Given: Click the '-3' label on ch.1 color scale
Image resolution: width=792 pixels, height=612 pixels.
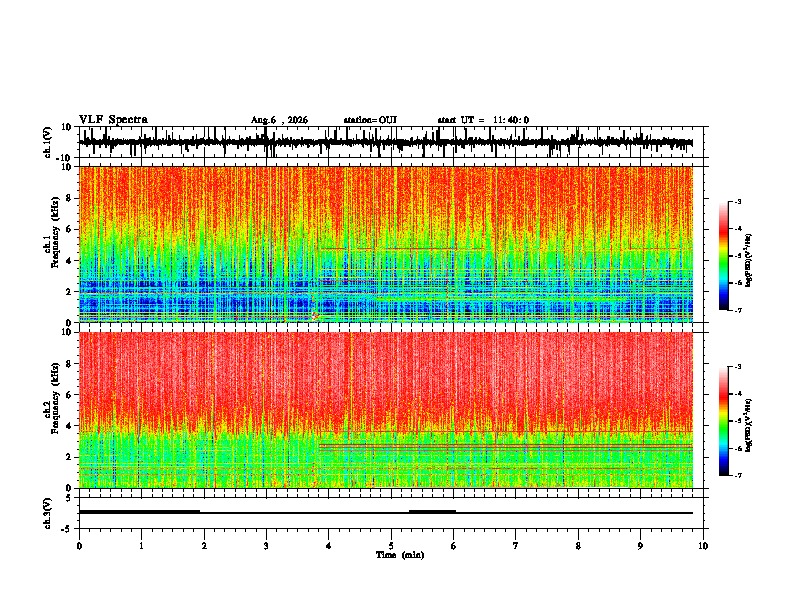Looking at the screenshot, I should [x=738, y=202].
